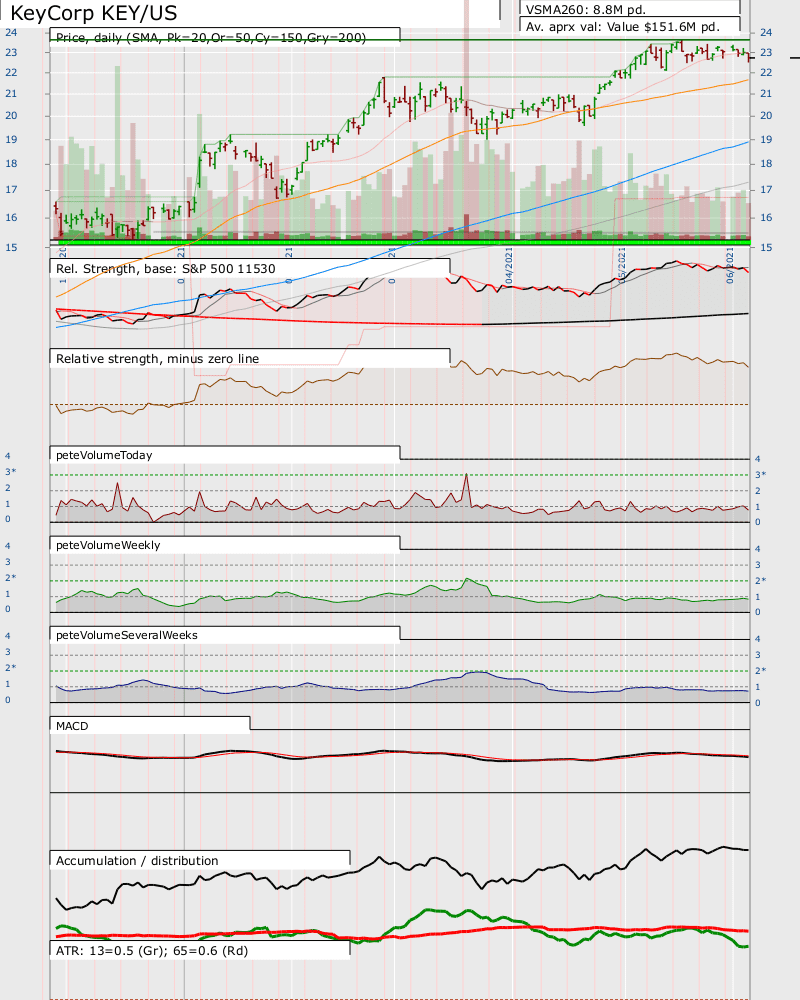Click the 3* value right of peteVolumeToday
This screenshot has height=1000, width=800.
coord(760,474)
